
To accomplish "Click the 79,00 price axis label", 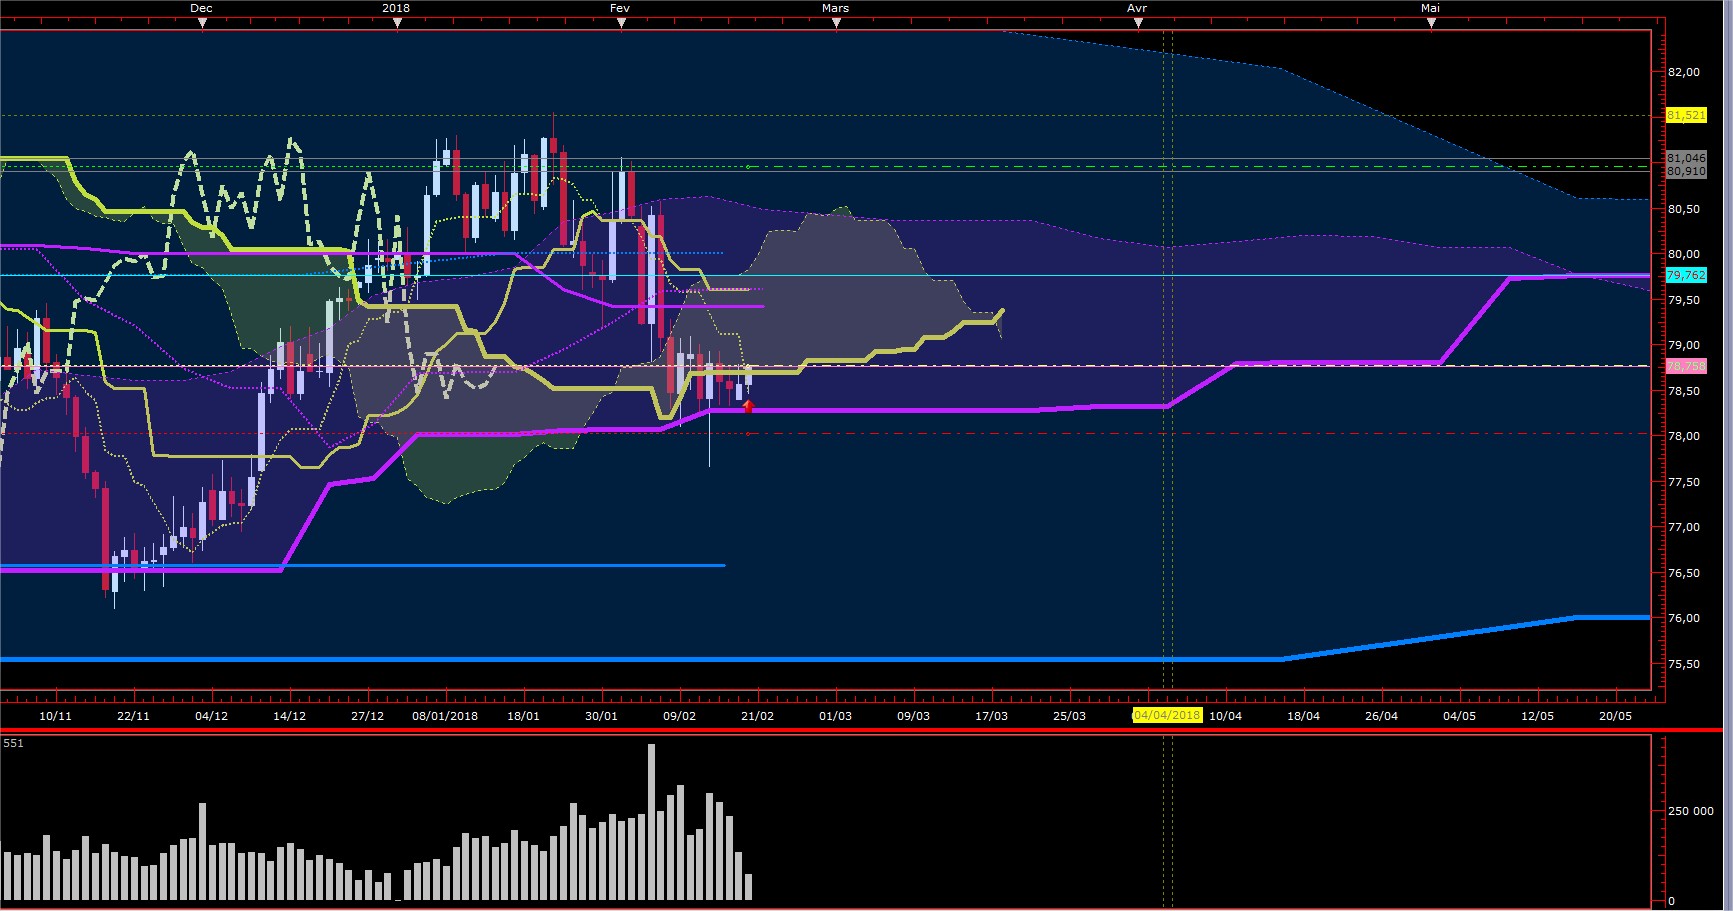I will pos(1684,345).
